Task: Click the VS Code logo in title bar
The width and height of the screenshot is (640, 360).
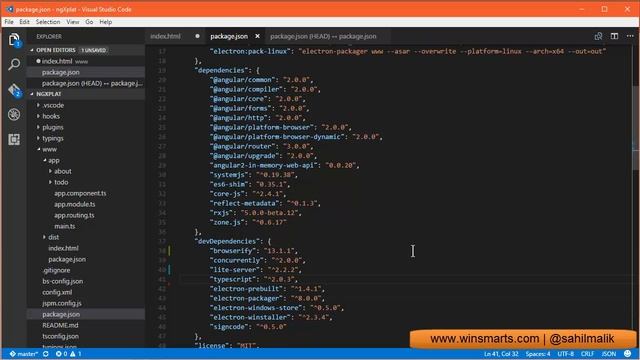Action: coord(9,9)
